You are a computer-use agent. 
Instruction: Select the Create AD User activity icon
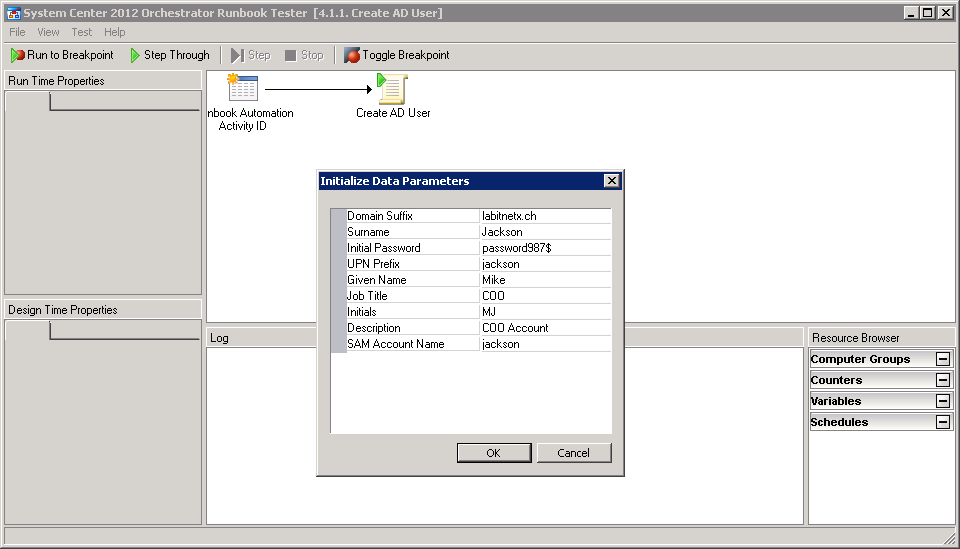point(392,89)
